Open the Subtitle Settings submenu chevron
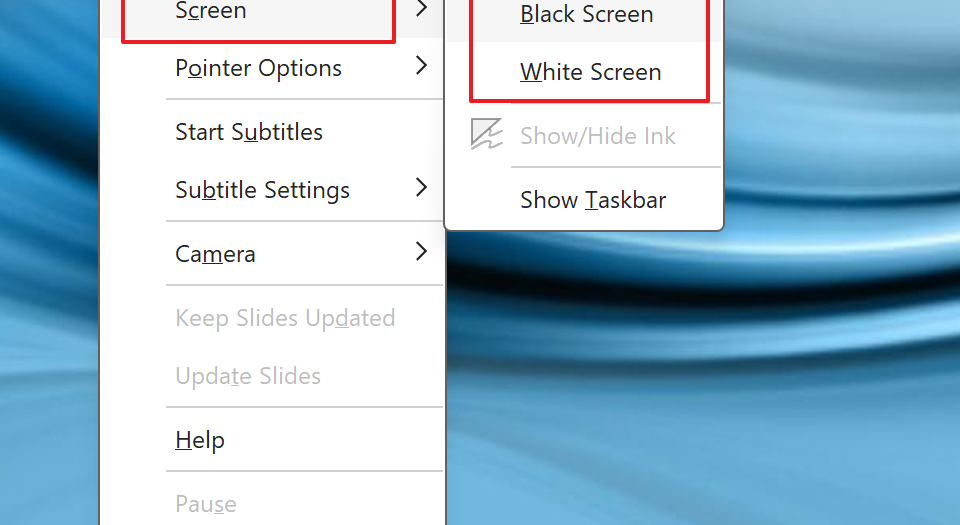This screenshot has height=525, width=960. (421, 188)
